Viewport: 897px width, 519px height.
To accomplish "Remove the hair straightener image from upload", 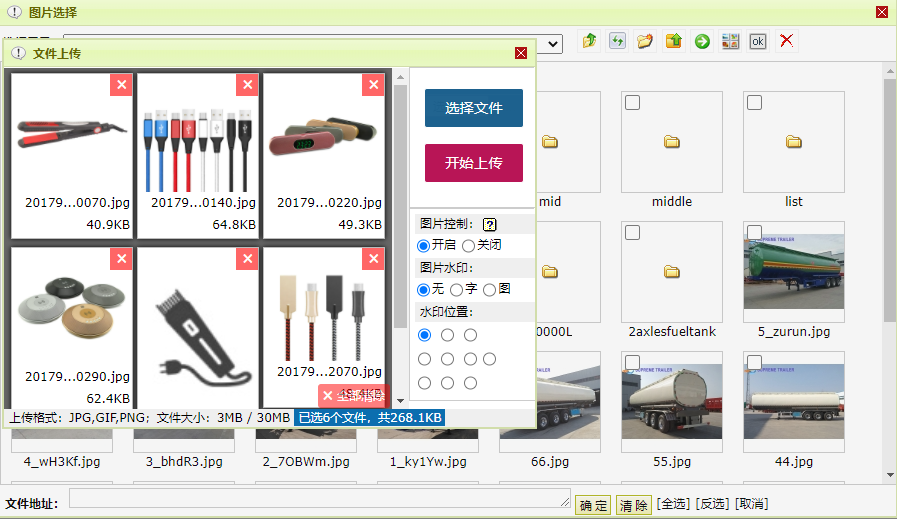I will coord(121,85).
